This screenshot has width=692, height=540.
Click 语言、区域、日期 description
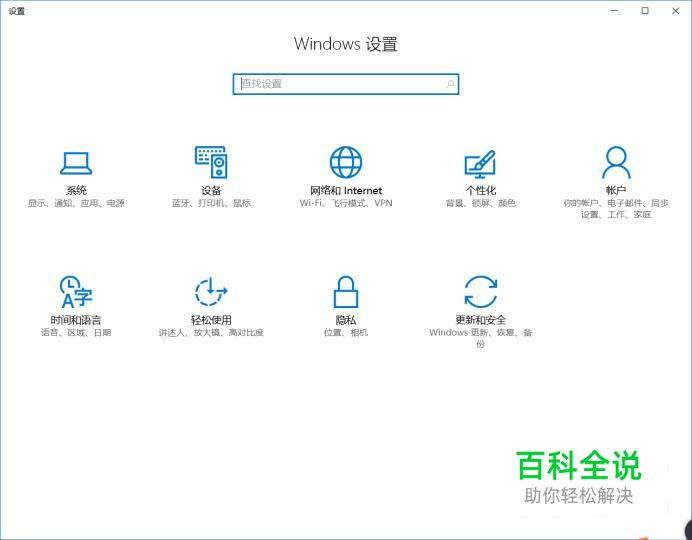click(76, 333)
